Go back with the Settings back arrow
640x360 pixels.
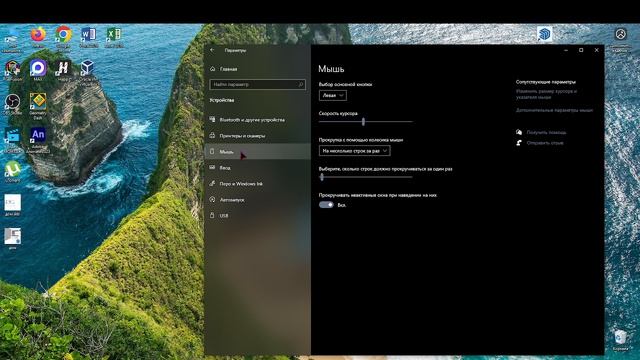pyautogui.click(x=212, y=50)
